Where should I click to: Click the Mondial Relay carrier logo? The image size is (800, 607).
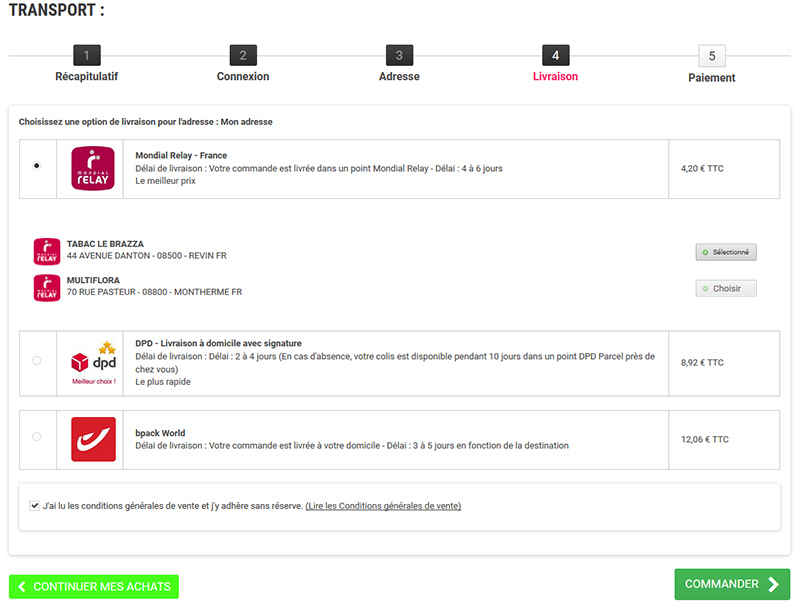pos(93,168)
